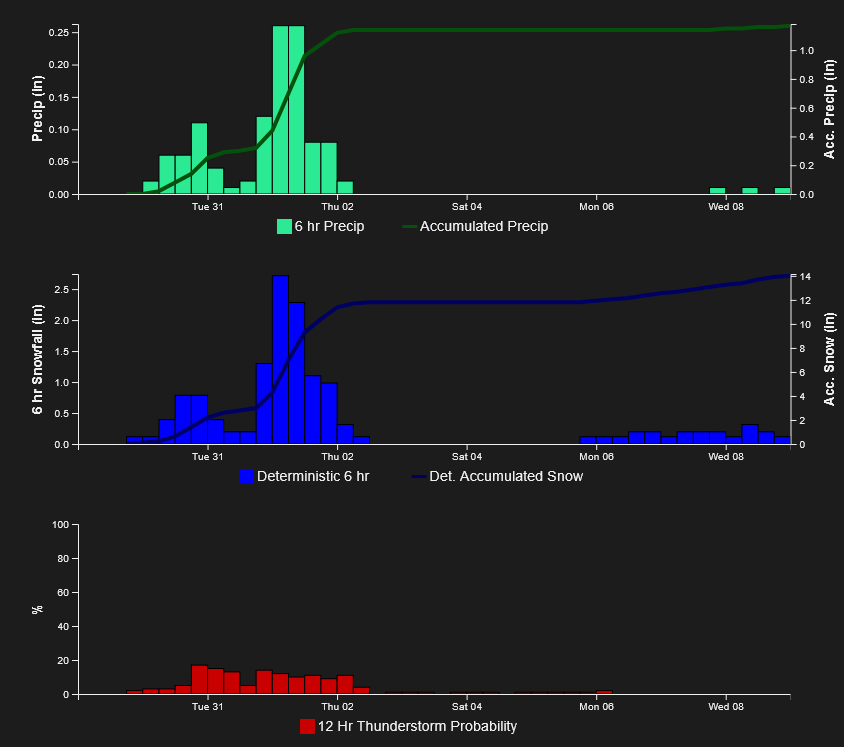Click the 'Det. Accumulated Snow' legend label

(506, 476)
